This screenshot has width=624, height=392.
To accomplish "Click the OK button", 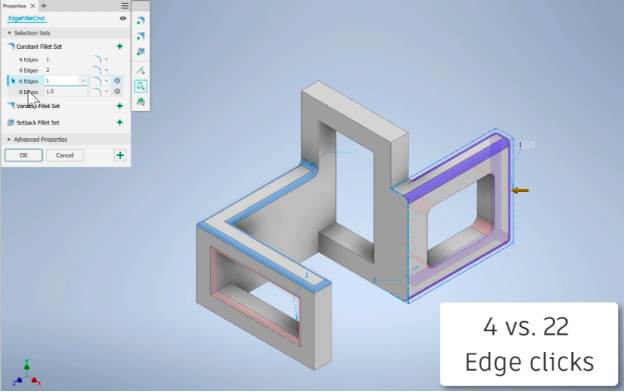I will 23,156.
